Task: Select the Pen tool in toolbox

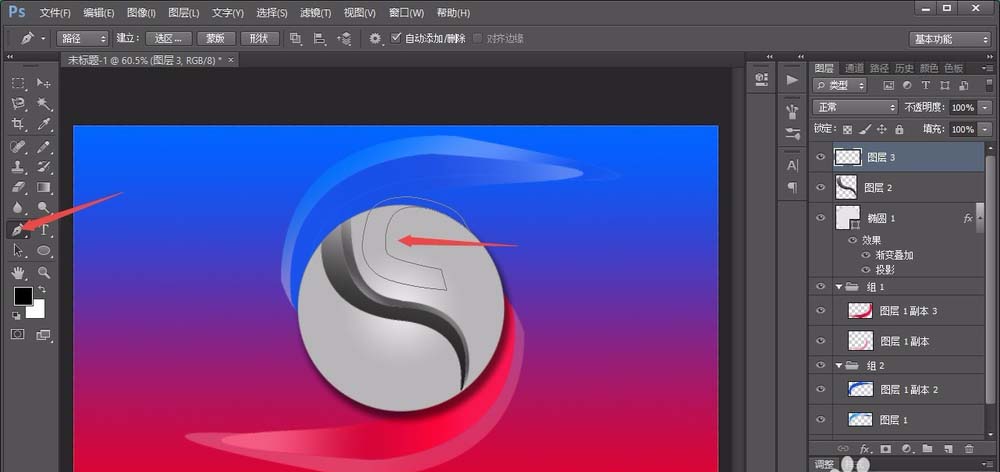Action: coord(18,230)
